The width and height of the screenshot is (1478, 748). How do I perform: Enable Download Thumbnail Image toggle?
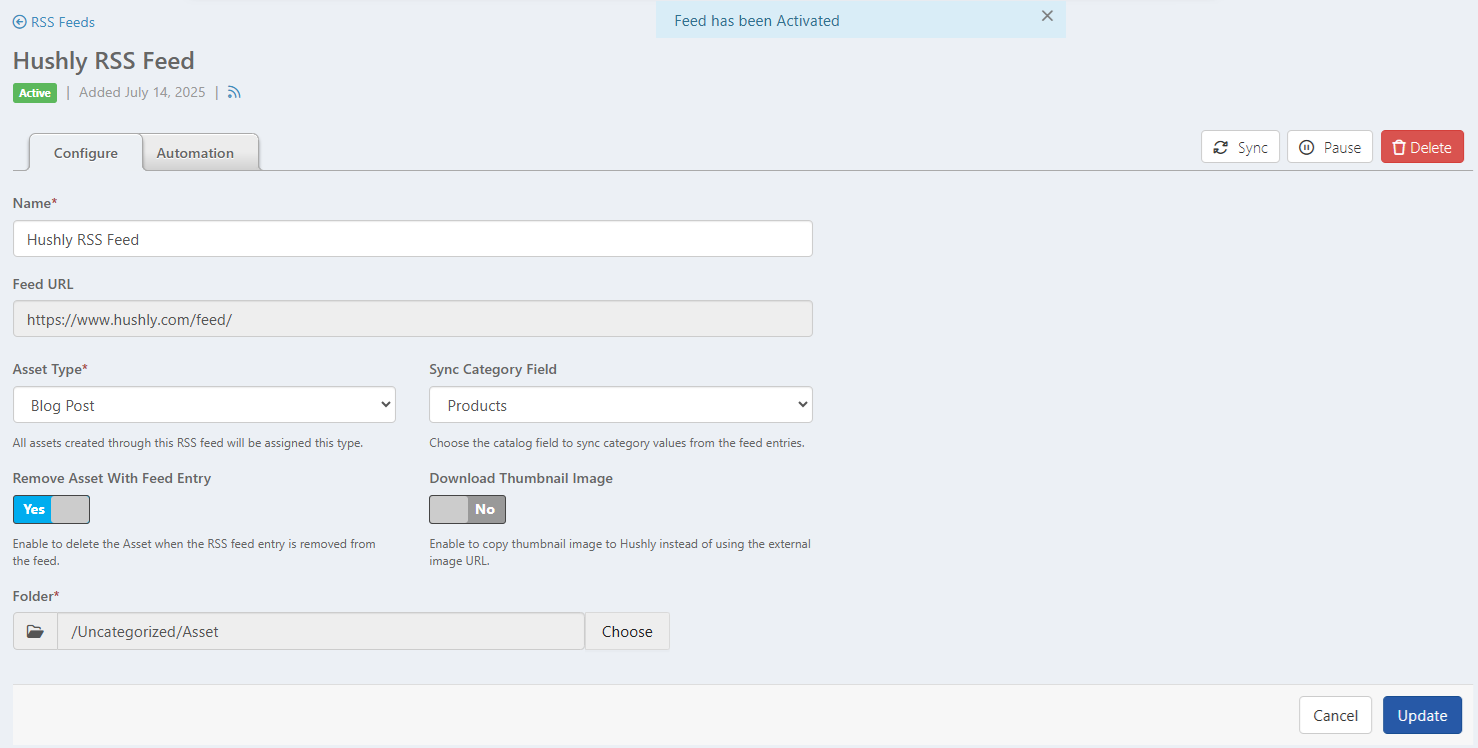tap(468, 509)
